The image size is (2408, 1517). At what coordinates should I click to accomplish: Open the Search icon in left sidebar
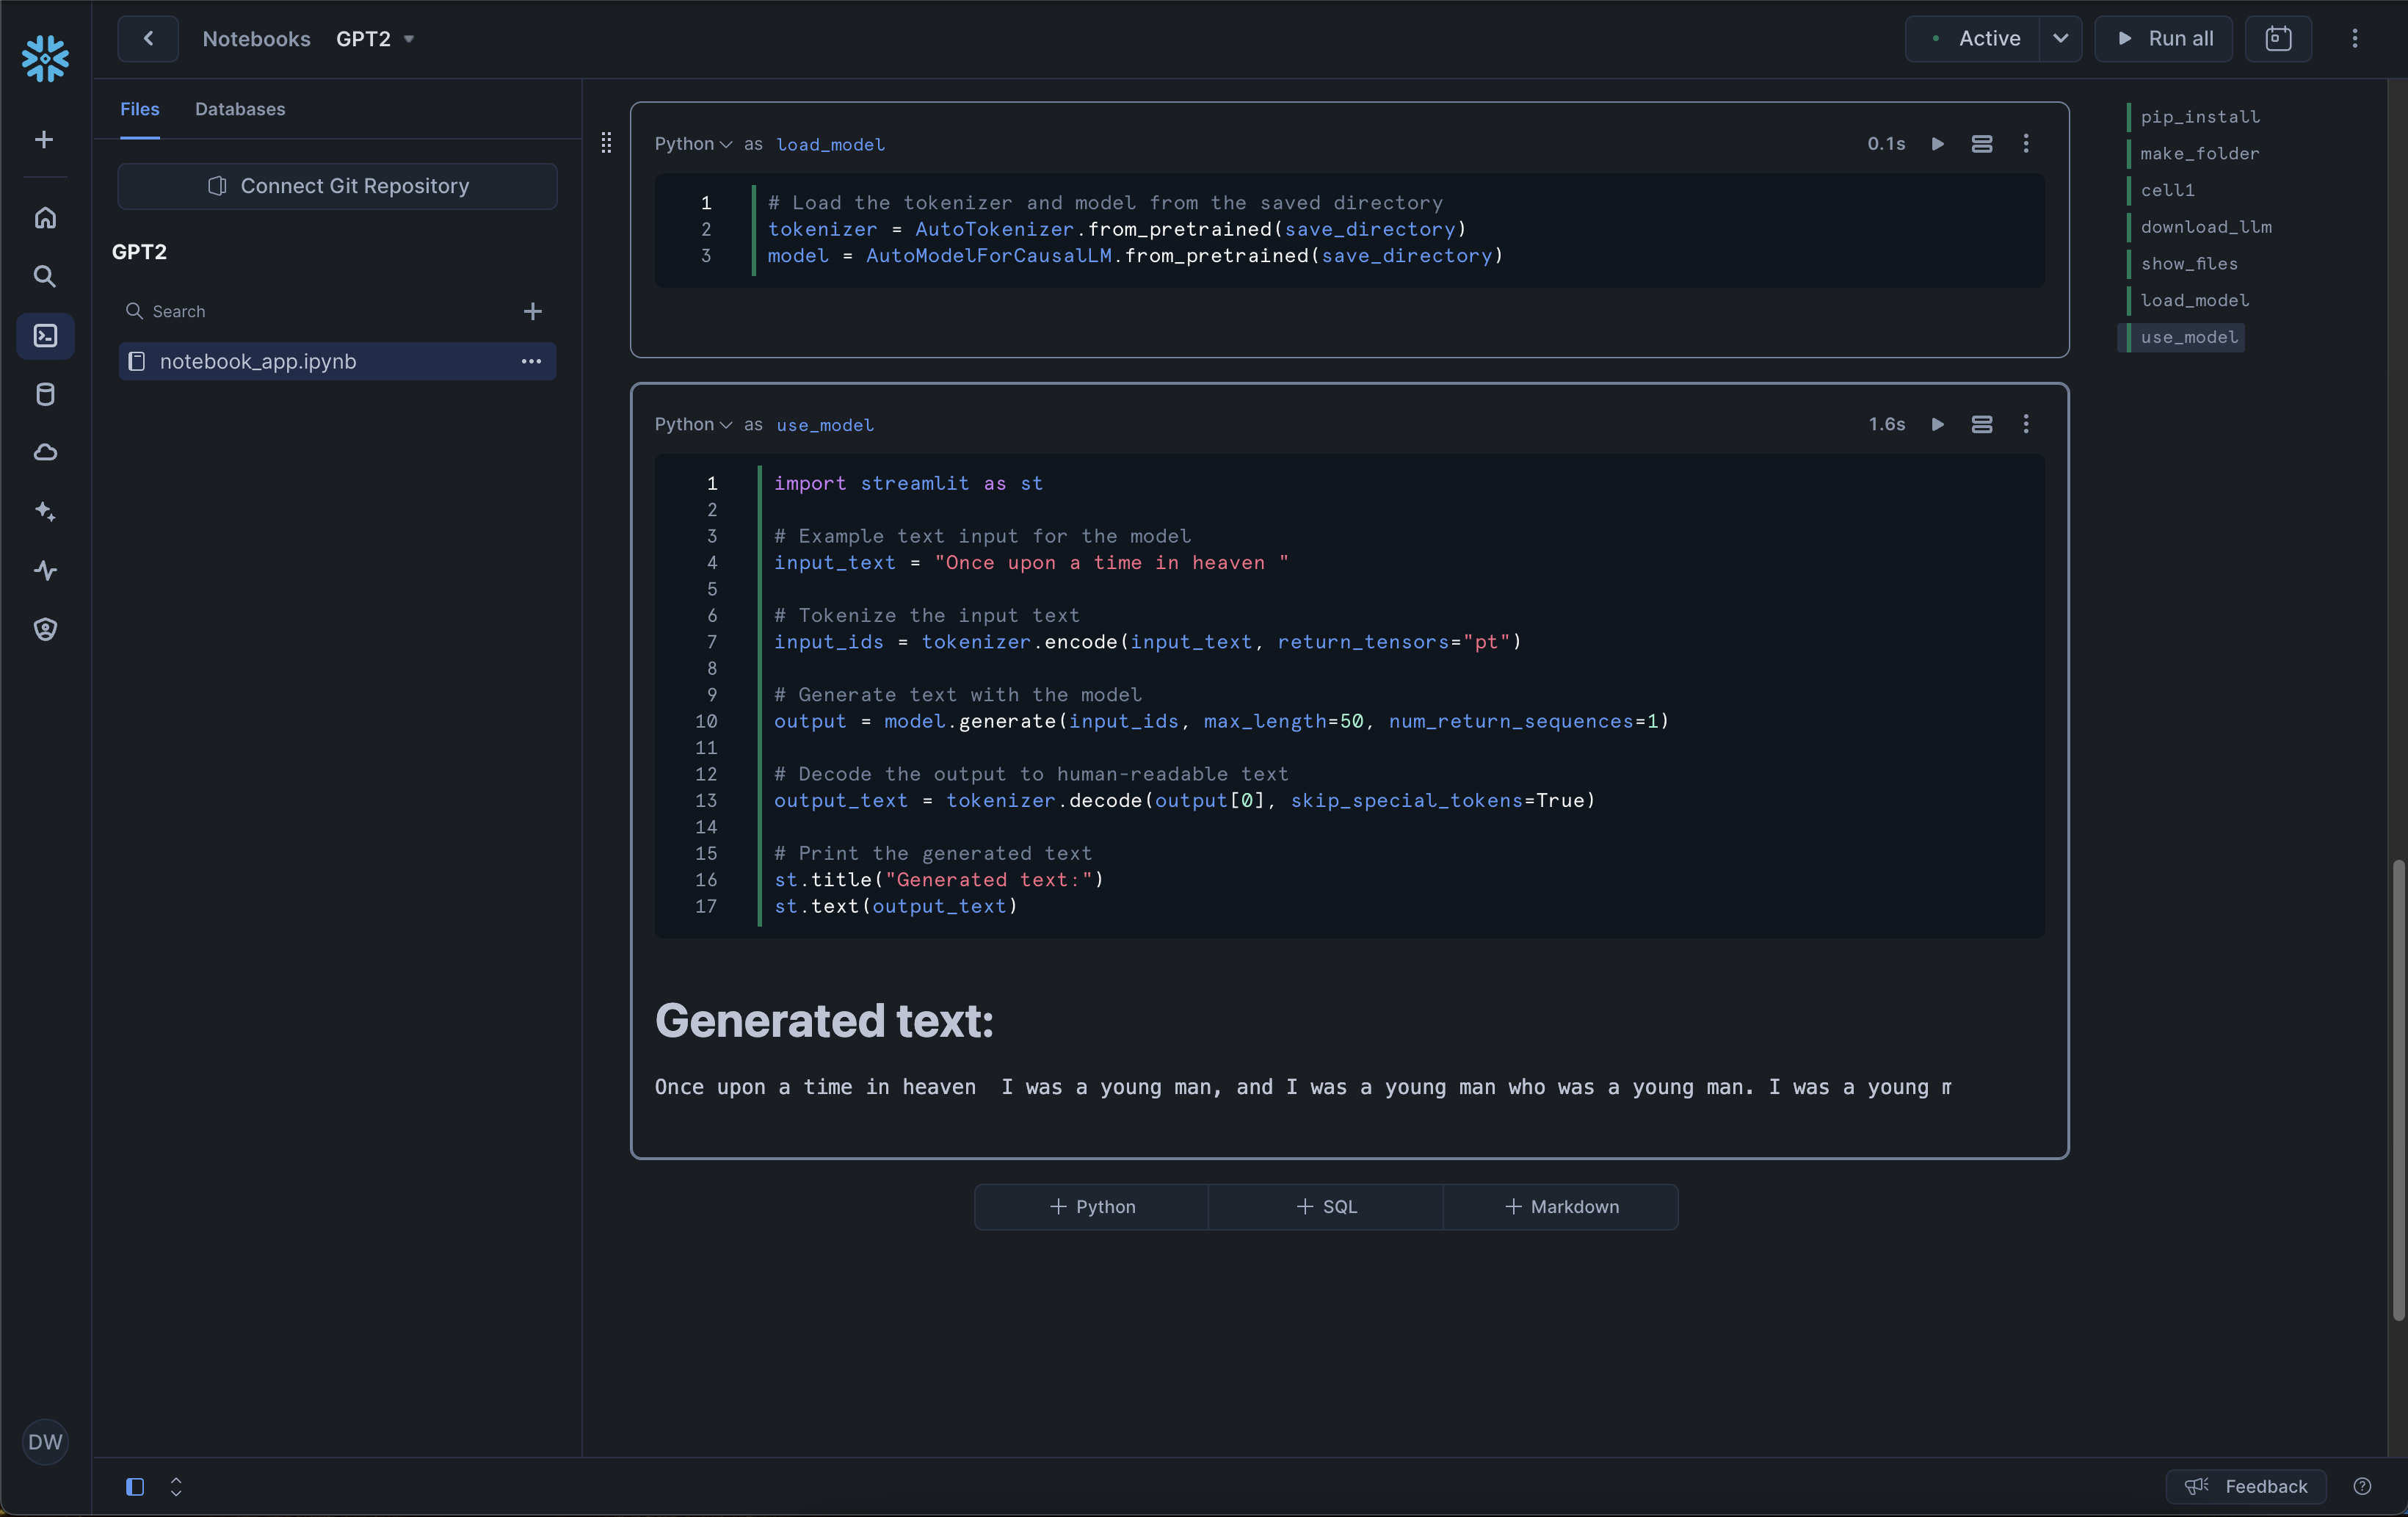tap(45, 276)
